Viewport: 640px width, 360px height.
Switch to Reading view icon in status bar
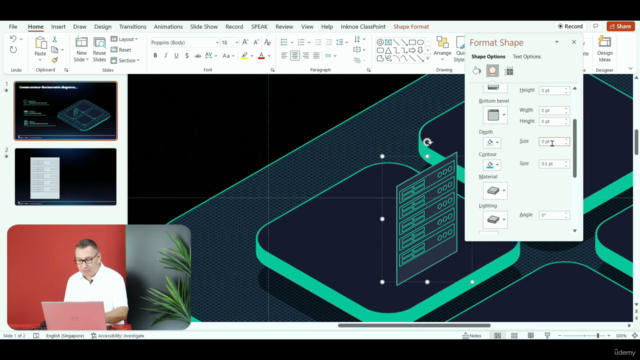coord(531,336)
